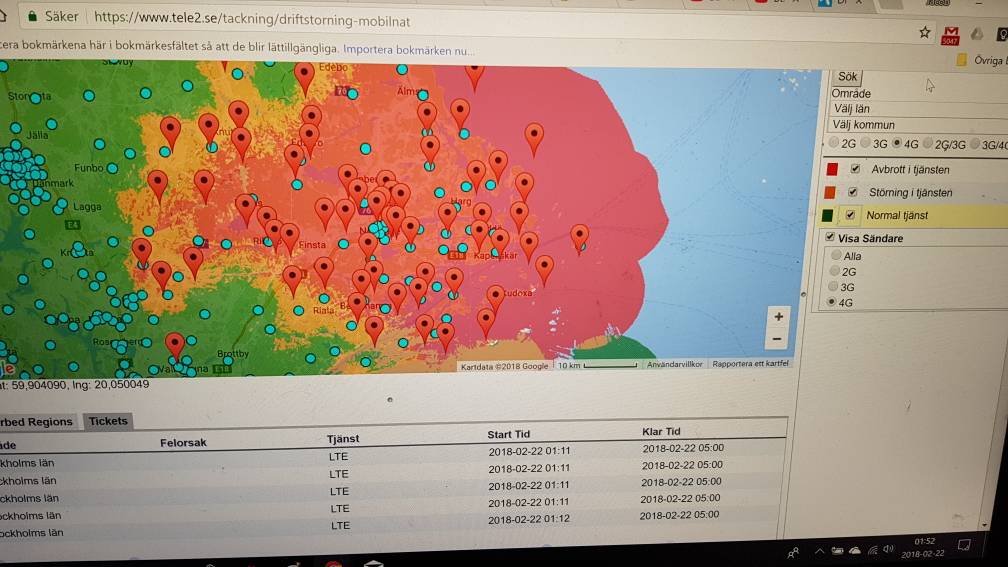Toggle the Visa Sändare checkbox
The width and height of the screenshot is (1008, 567).
(x=830, y=237)
